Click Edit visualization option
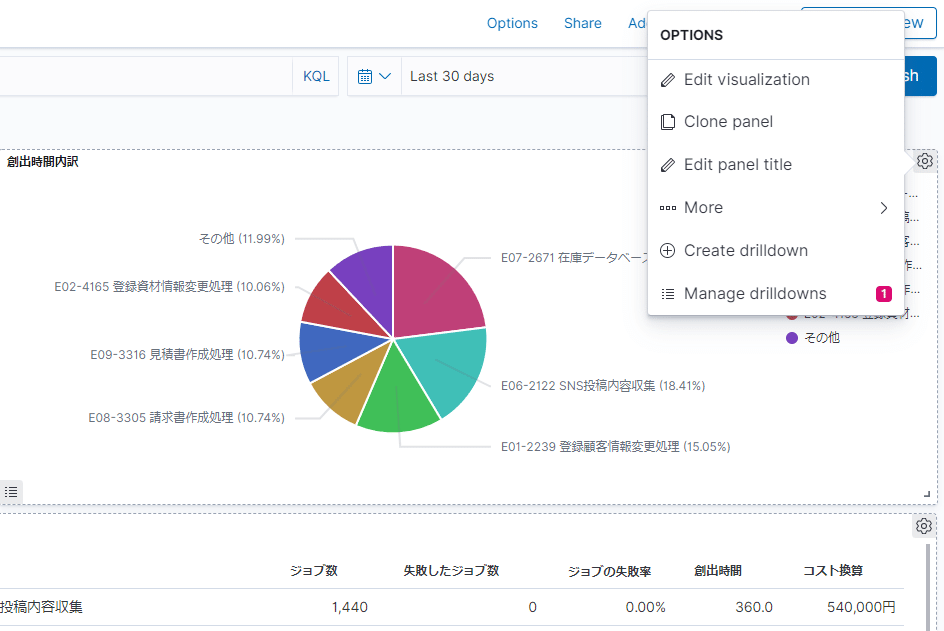Screen dimensions: 944x631 [x=775, y=79]
